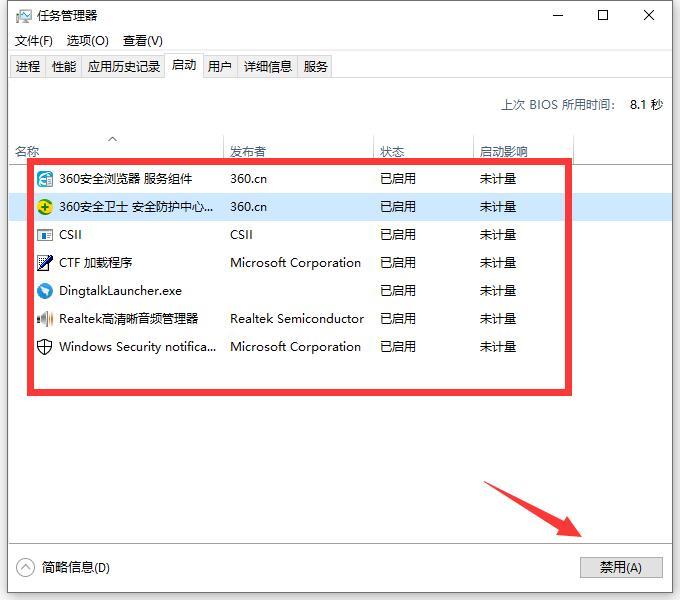
Task: Click Microsoft Corporation publisher of Windows Security
Action: pyautogui.click(x=295, y=347)
